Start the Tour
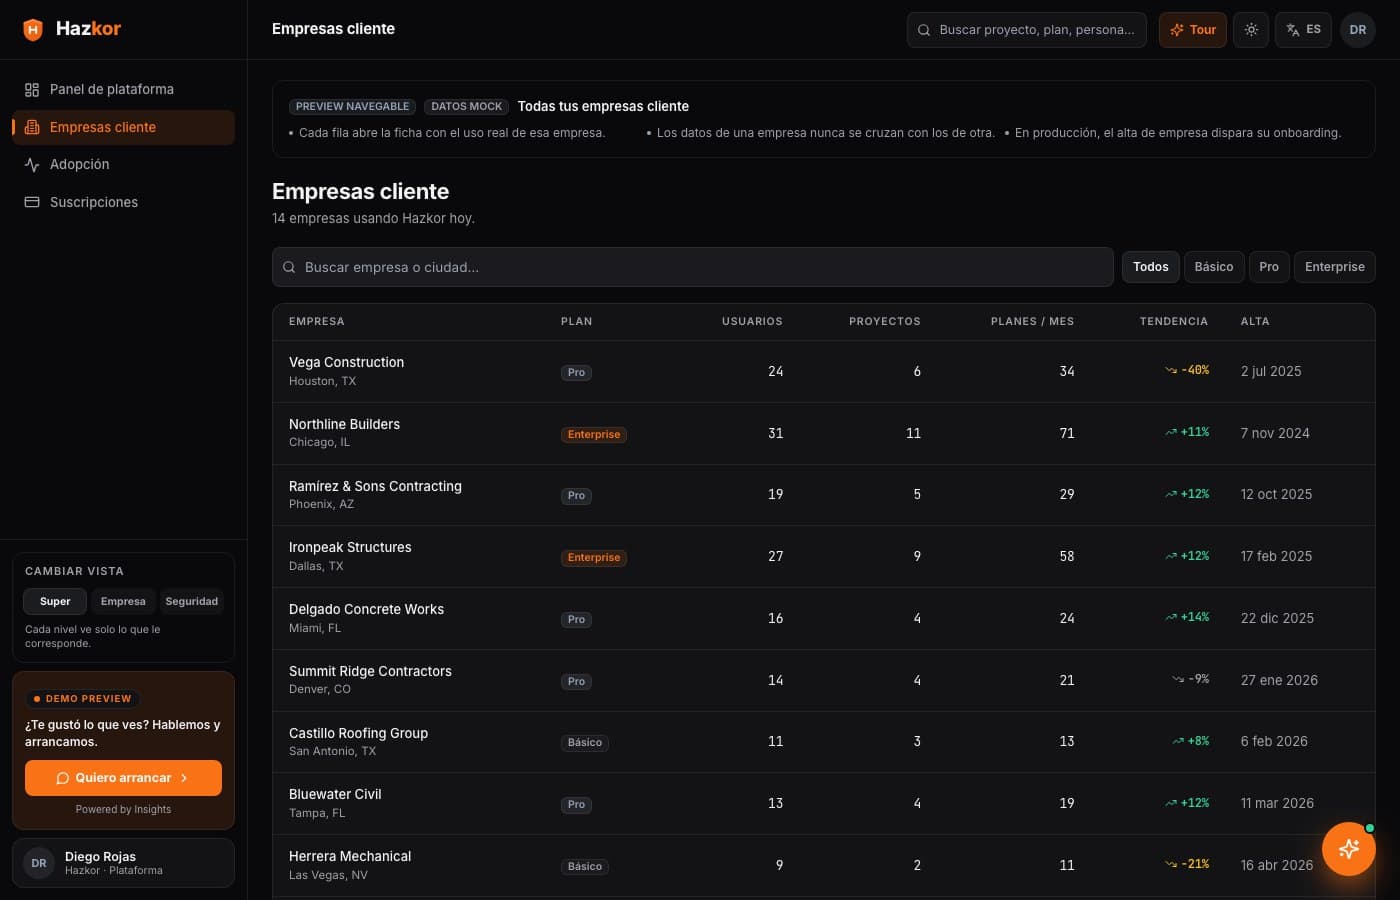Image resolution: width=1400 pixels, height=900 pixels. click(x=1193, y=30)
